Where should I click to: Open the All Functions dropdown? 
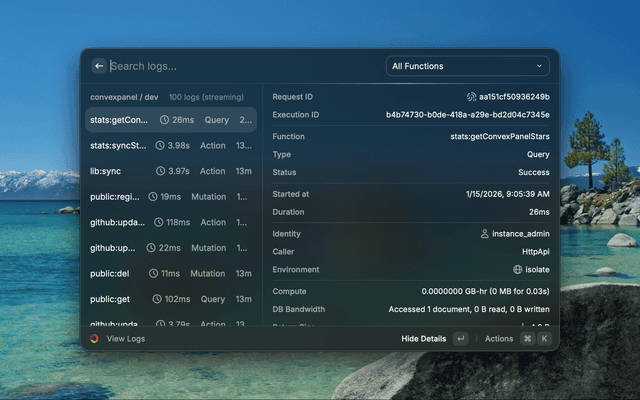click(x=467, y=66)
